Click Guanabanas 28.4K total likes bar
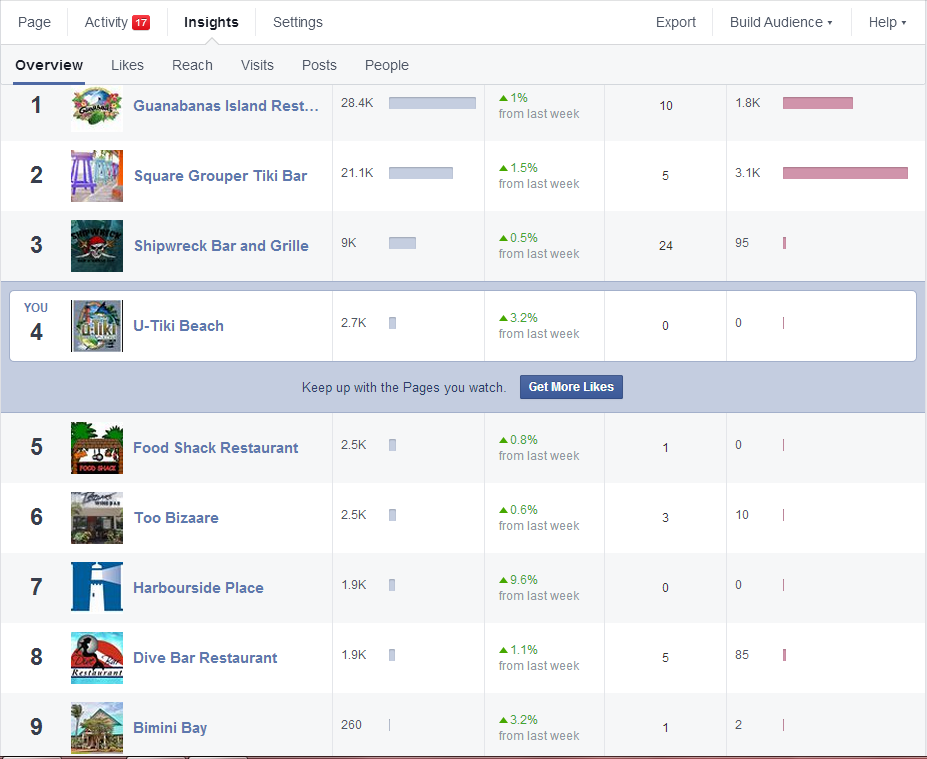This screenshot has width=927, height=759. 432,103
